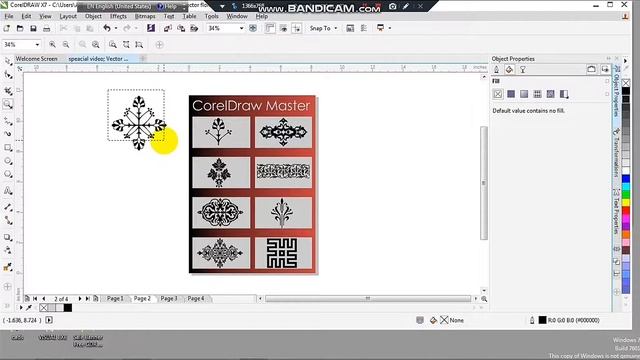Click the Zoom In icon
Image resolution: width=640 pixels, height=360 pixels.
(52, 44)
